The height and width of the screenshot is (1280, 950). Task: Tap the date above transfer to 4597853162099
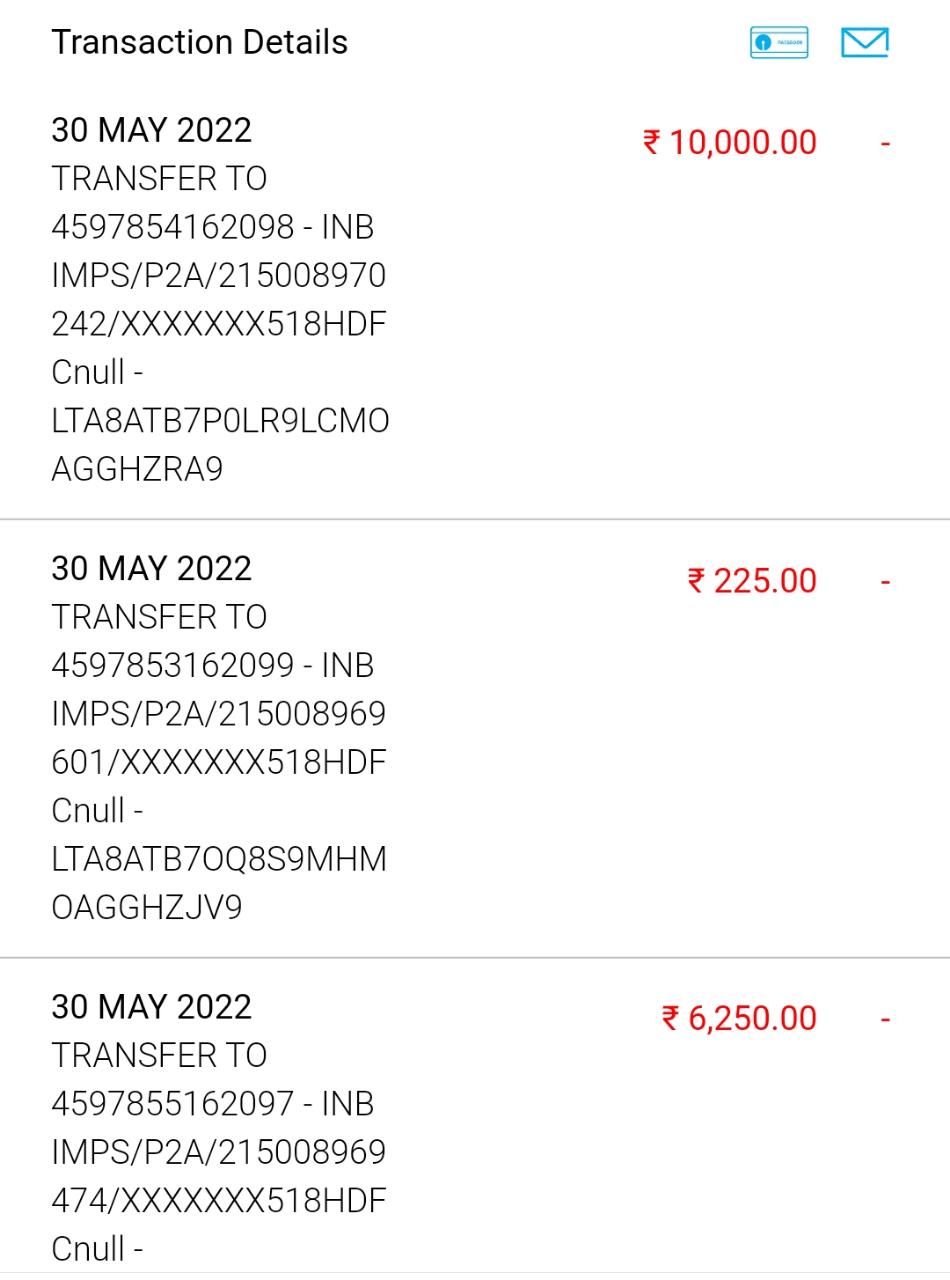click(151, 568)
